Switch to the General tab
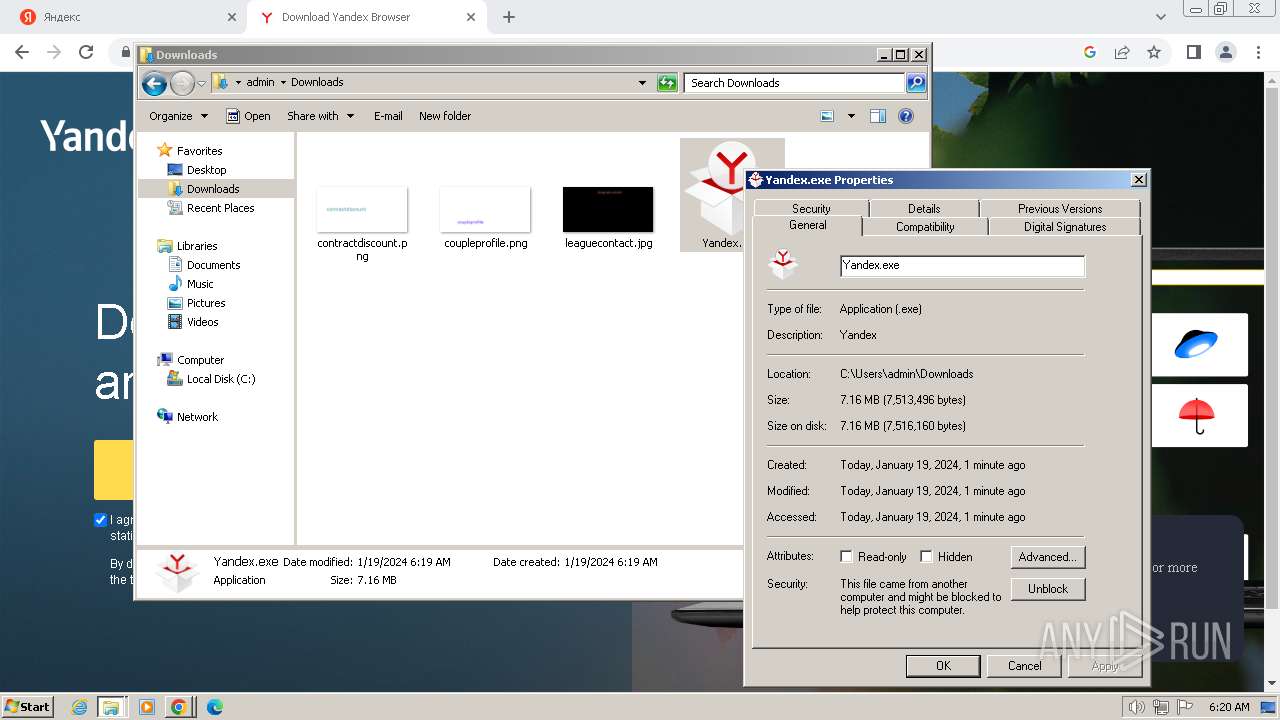The height and width of the screenshot is (720, 1280). click(807, 225)
